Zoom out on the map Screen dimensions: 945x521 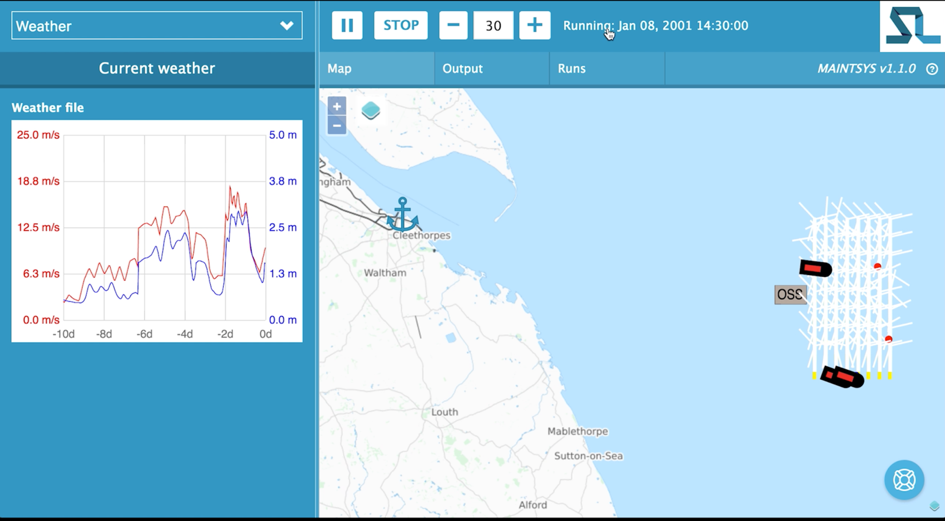click(x=337, y=125)
